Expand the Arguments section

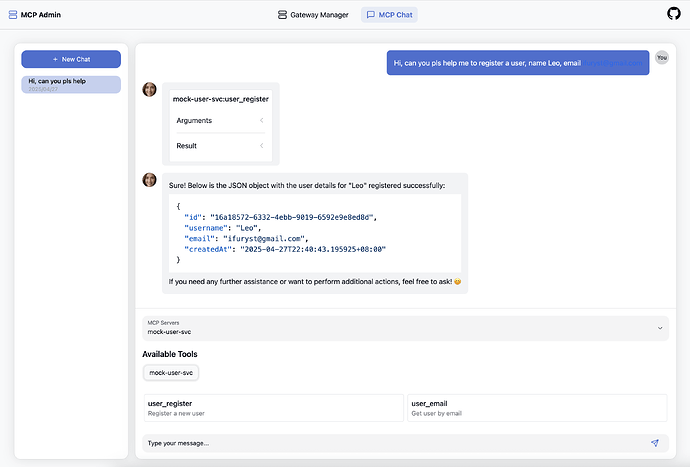click(x=220, y=121)
